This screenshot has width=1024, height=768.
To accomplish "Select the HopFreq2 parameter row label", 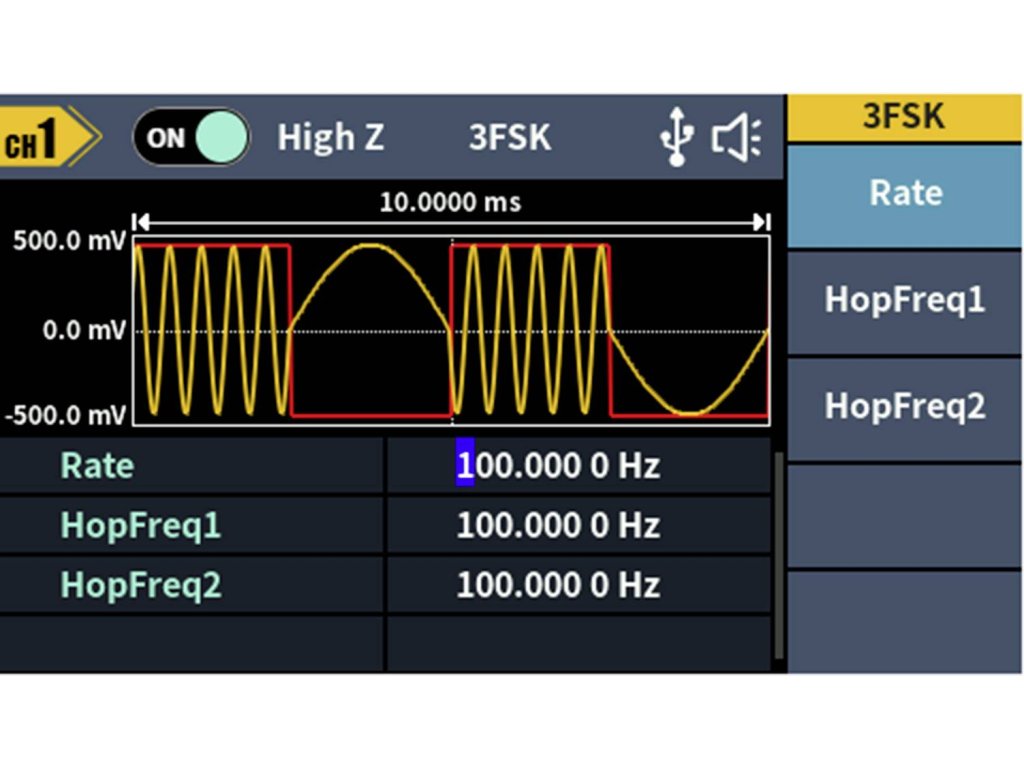I will point(140,586).
